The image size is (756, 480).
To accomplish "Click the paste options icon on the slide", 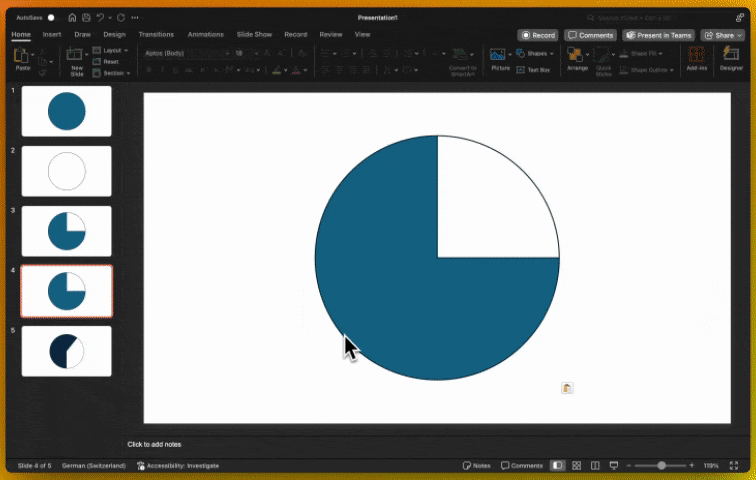I will tap(567, 388).
